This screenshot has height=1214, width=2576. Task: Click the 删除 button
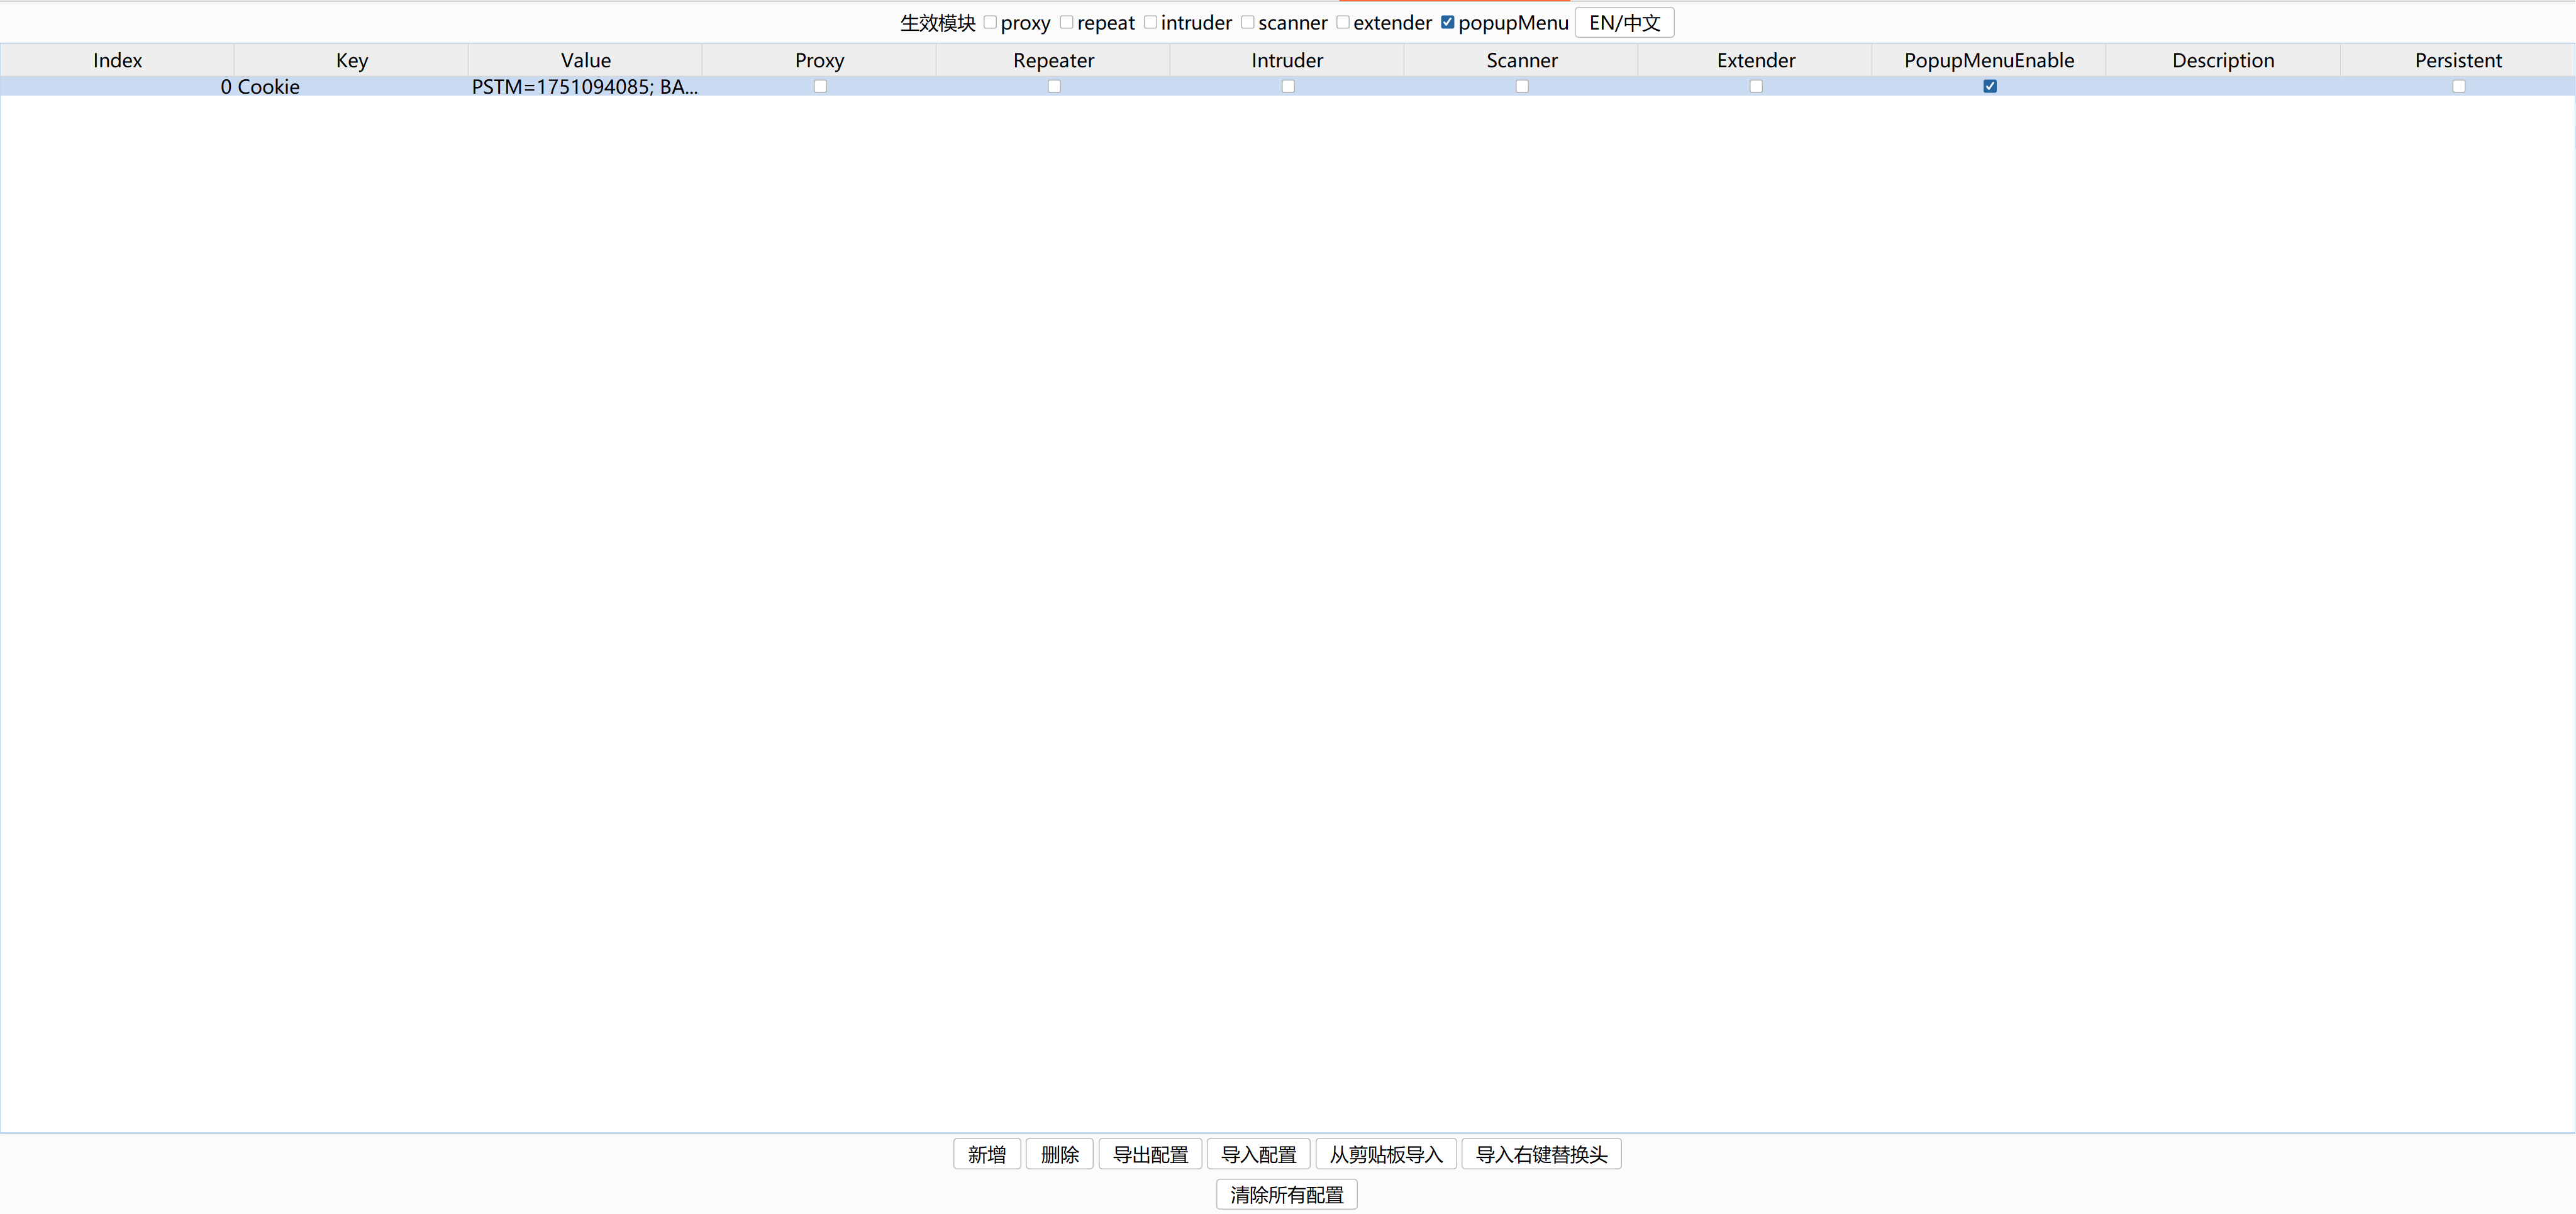pyautogui.click(x=1059, y=1154)
